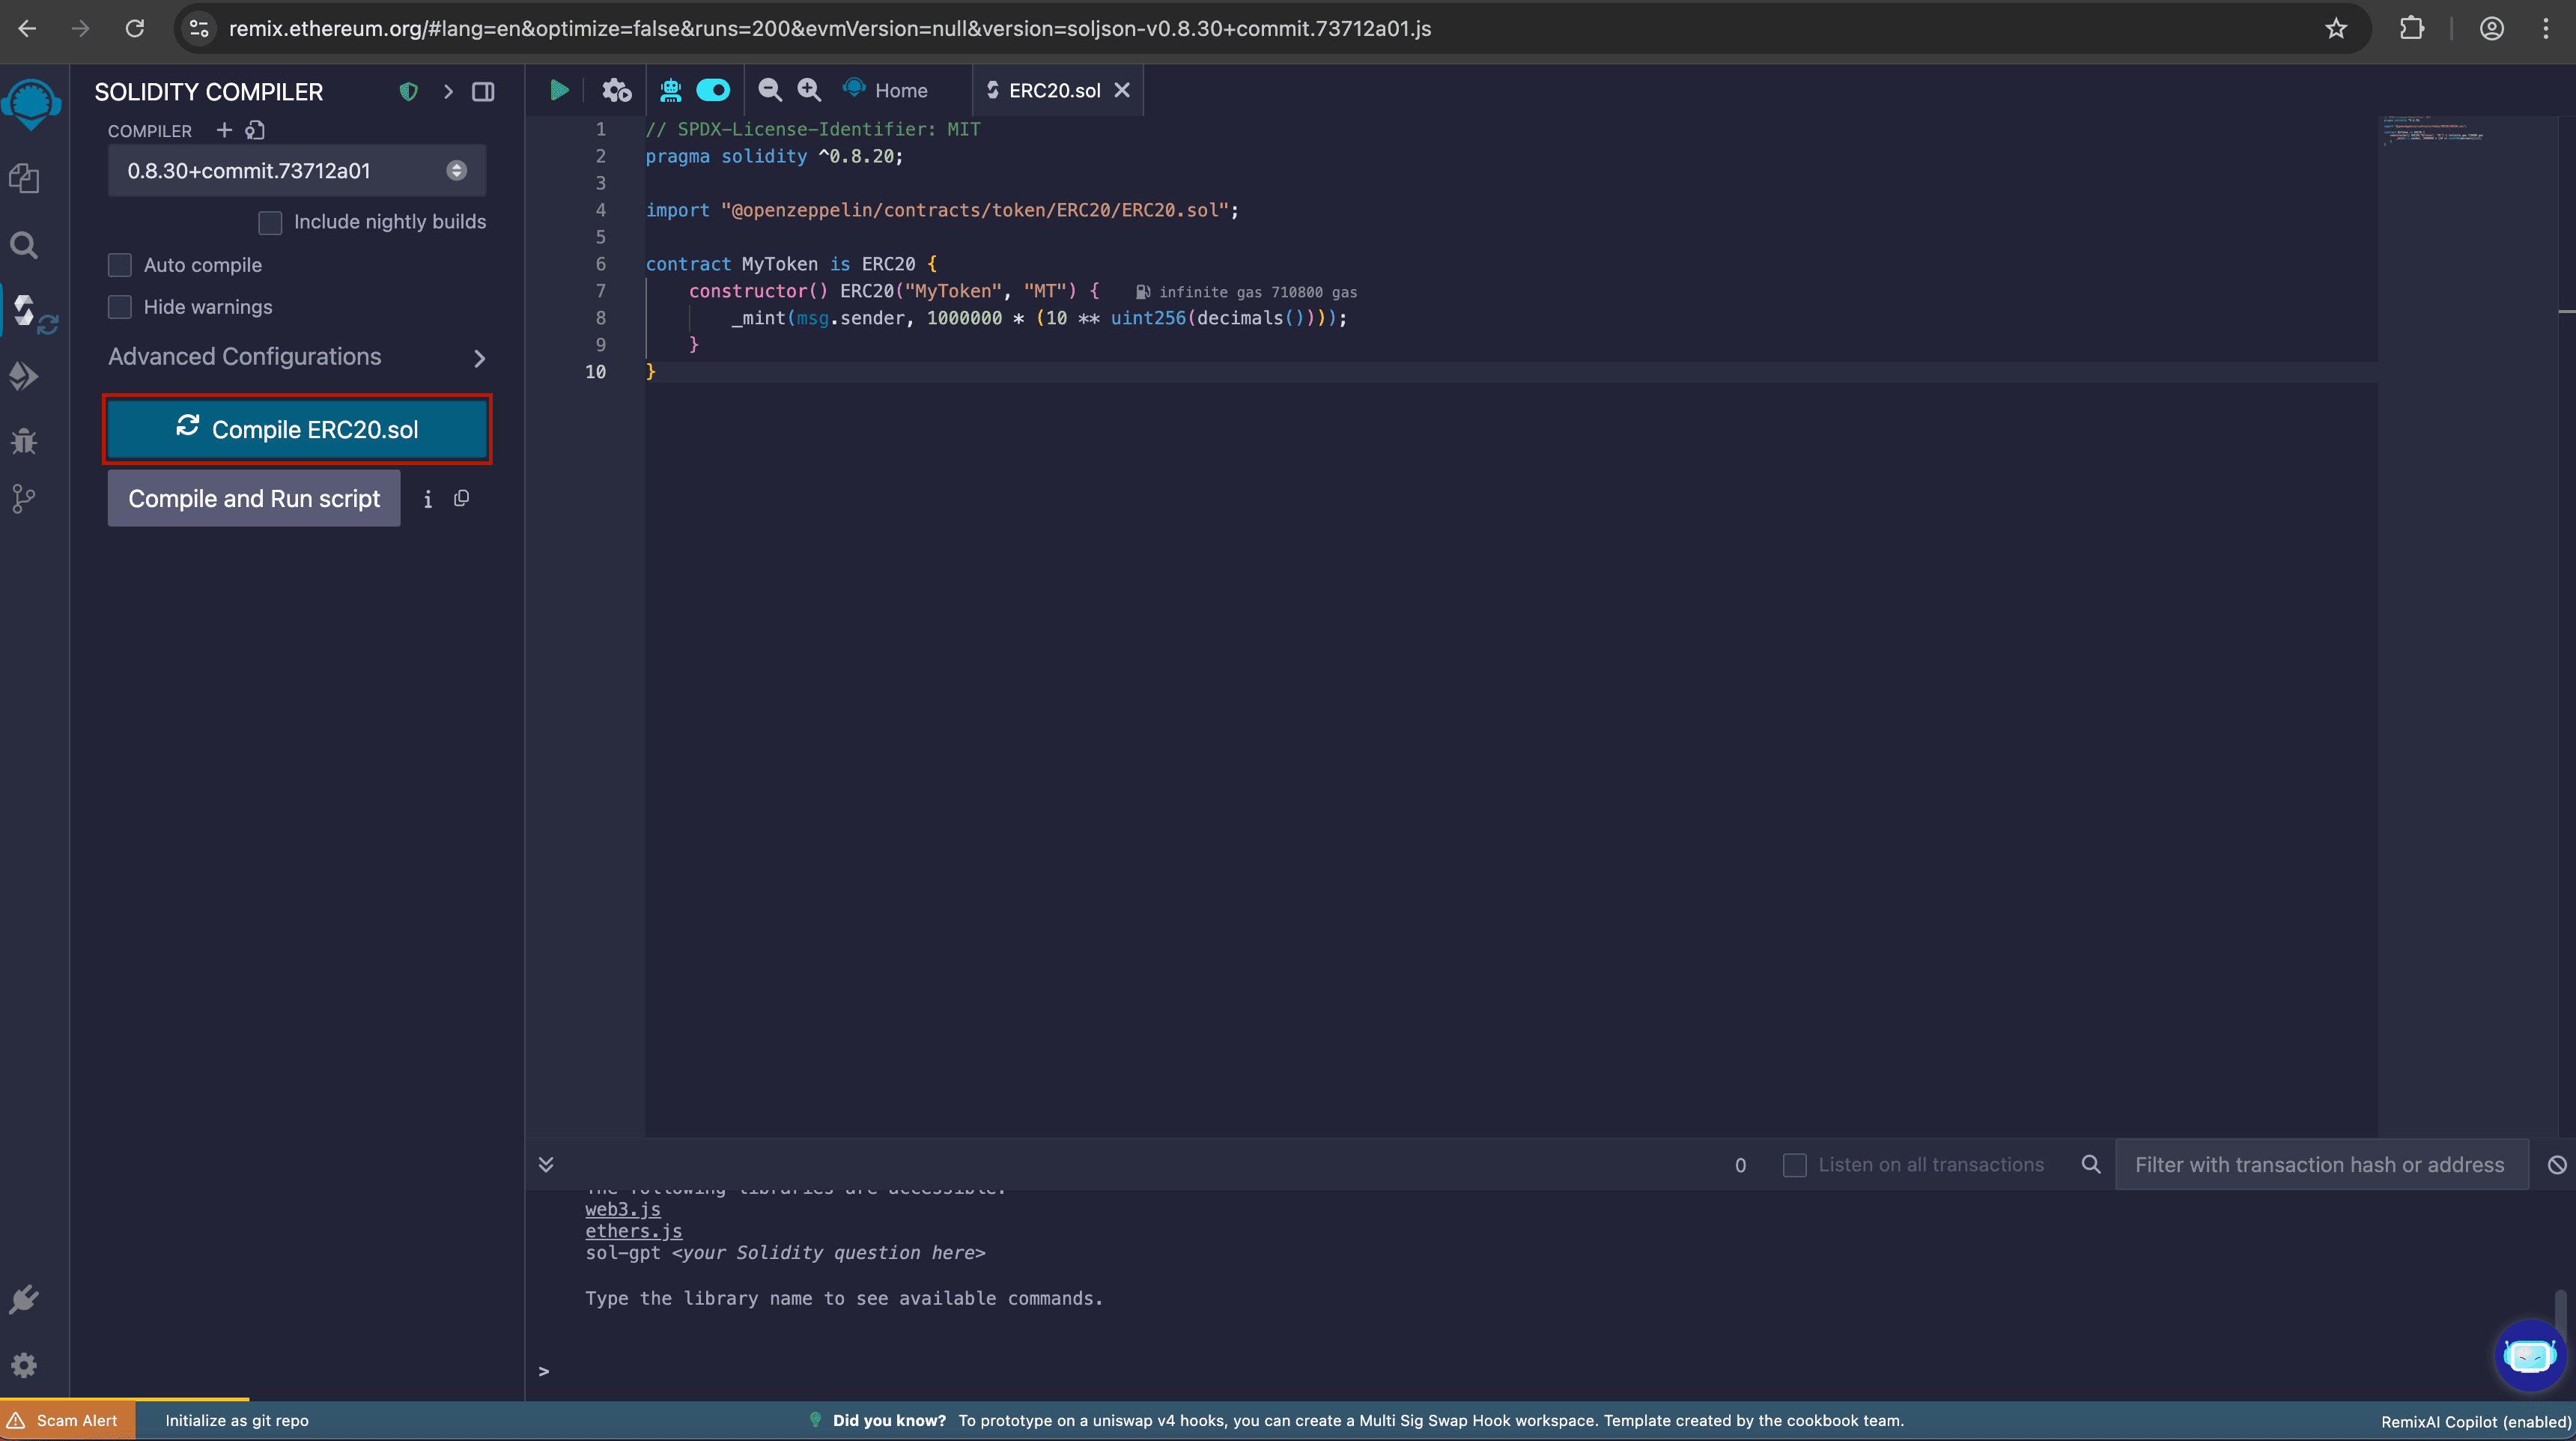Screen dimensions: 2576x1441
Task: Clear the terminal with the clear icon
Action: [2557, 1165]
